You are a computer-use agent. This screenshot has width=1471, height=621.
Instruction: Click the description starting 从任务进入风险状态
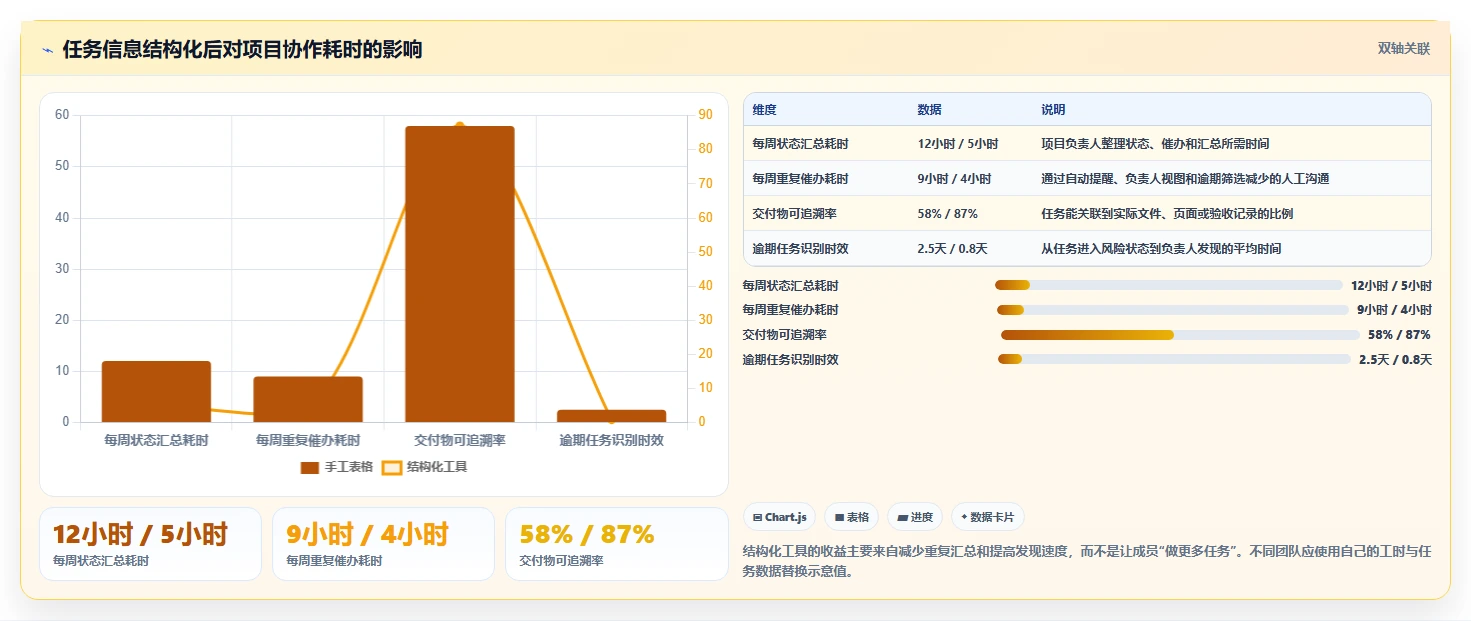1161,249
